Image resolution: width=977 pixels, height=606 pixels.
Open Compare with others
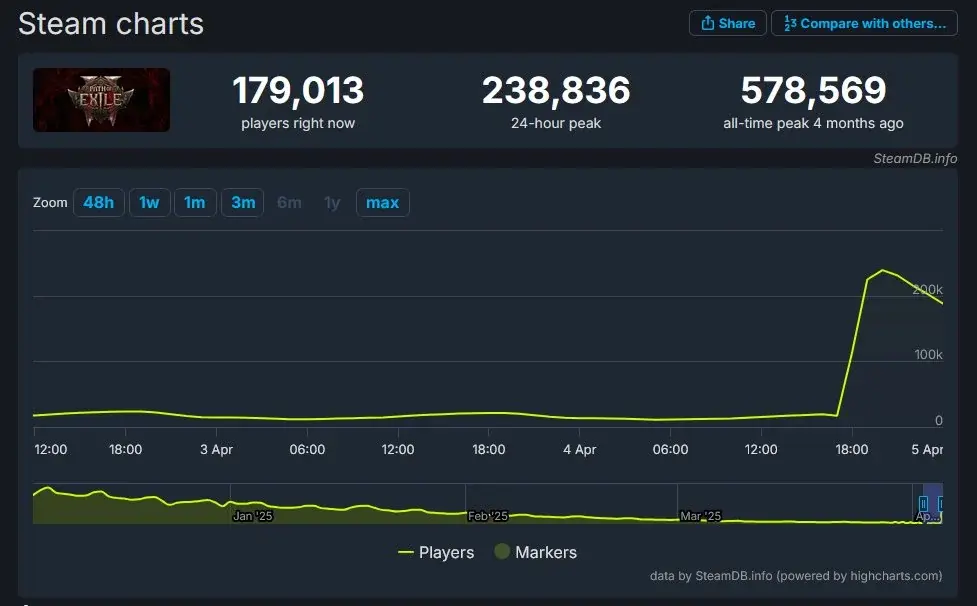pos(864,23)
